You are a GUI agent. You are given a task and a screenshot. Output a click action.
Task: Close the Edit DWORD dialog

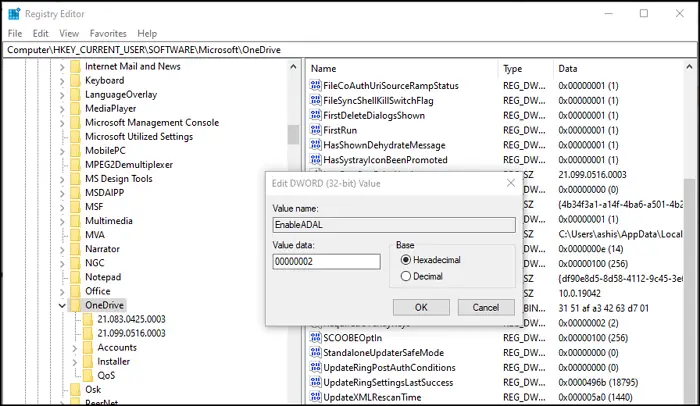(x=511, y=183)
